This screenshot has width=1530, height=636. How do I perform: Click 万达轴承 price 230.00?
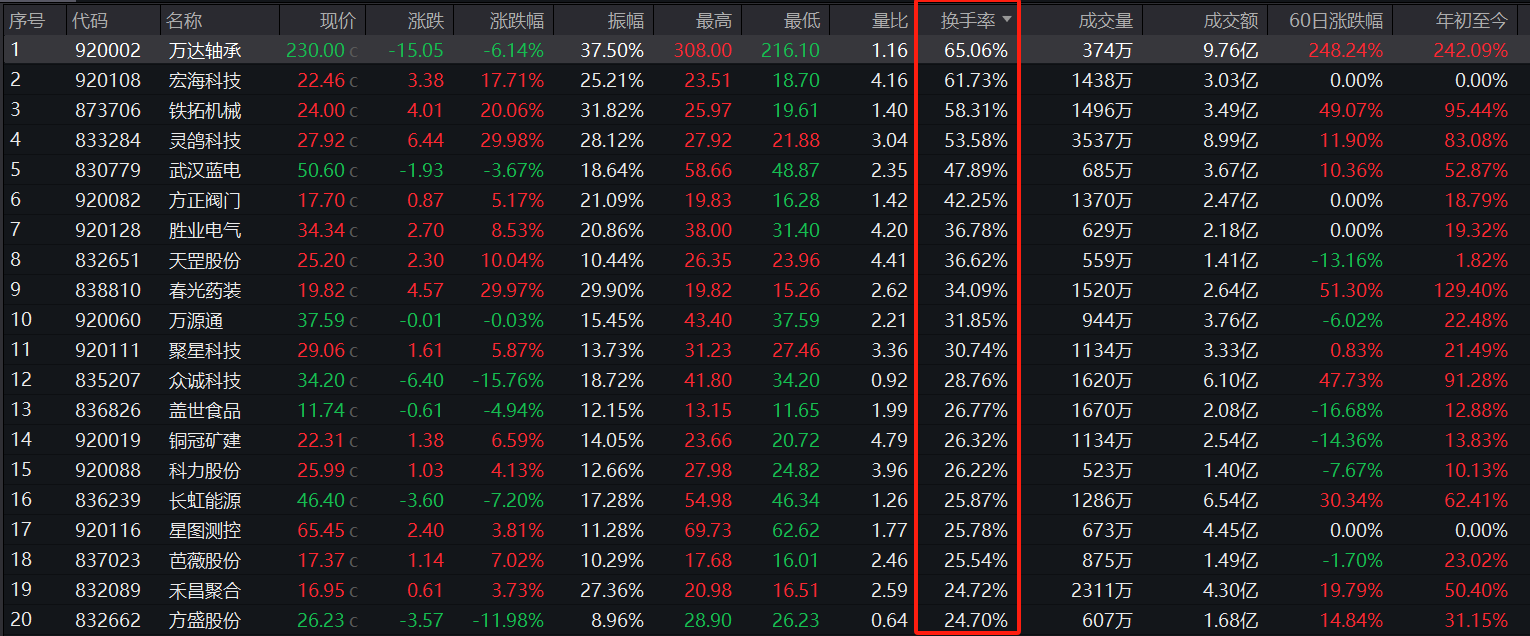(x=315, y=50)
